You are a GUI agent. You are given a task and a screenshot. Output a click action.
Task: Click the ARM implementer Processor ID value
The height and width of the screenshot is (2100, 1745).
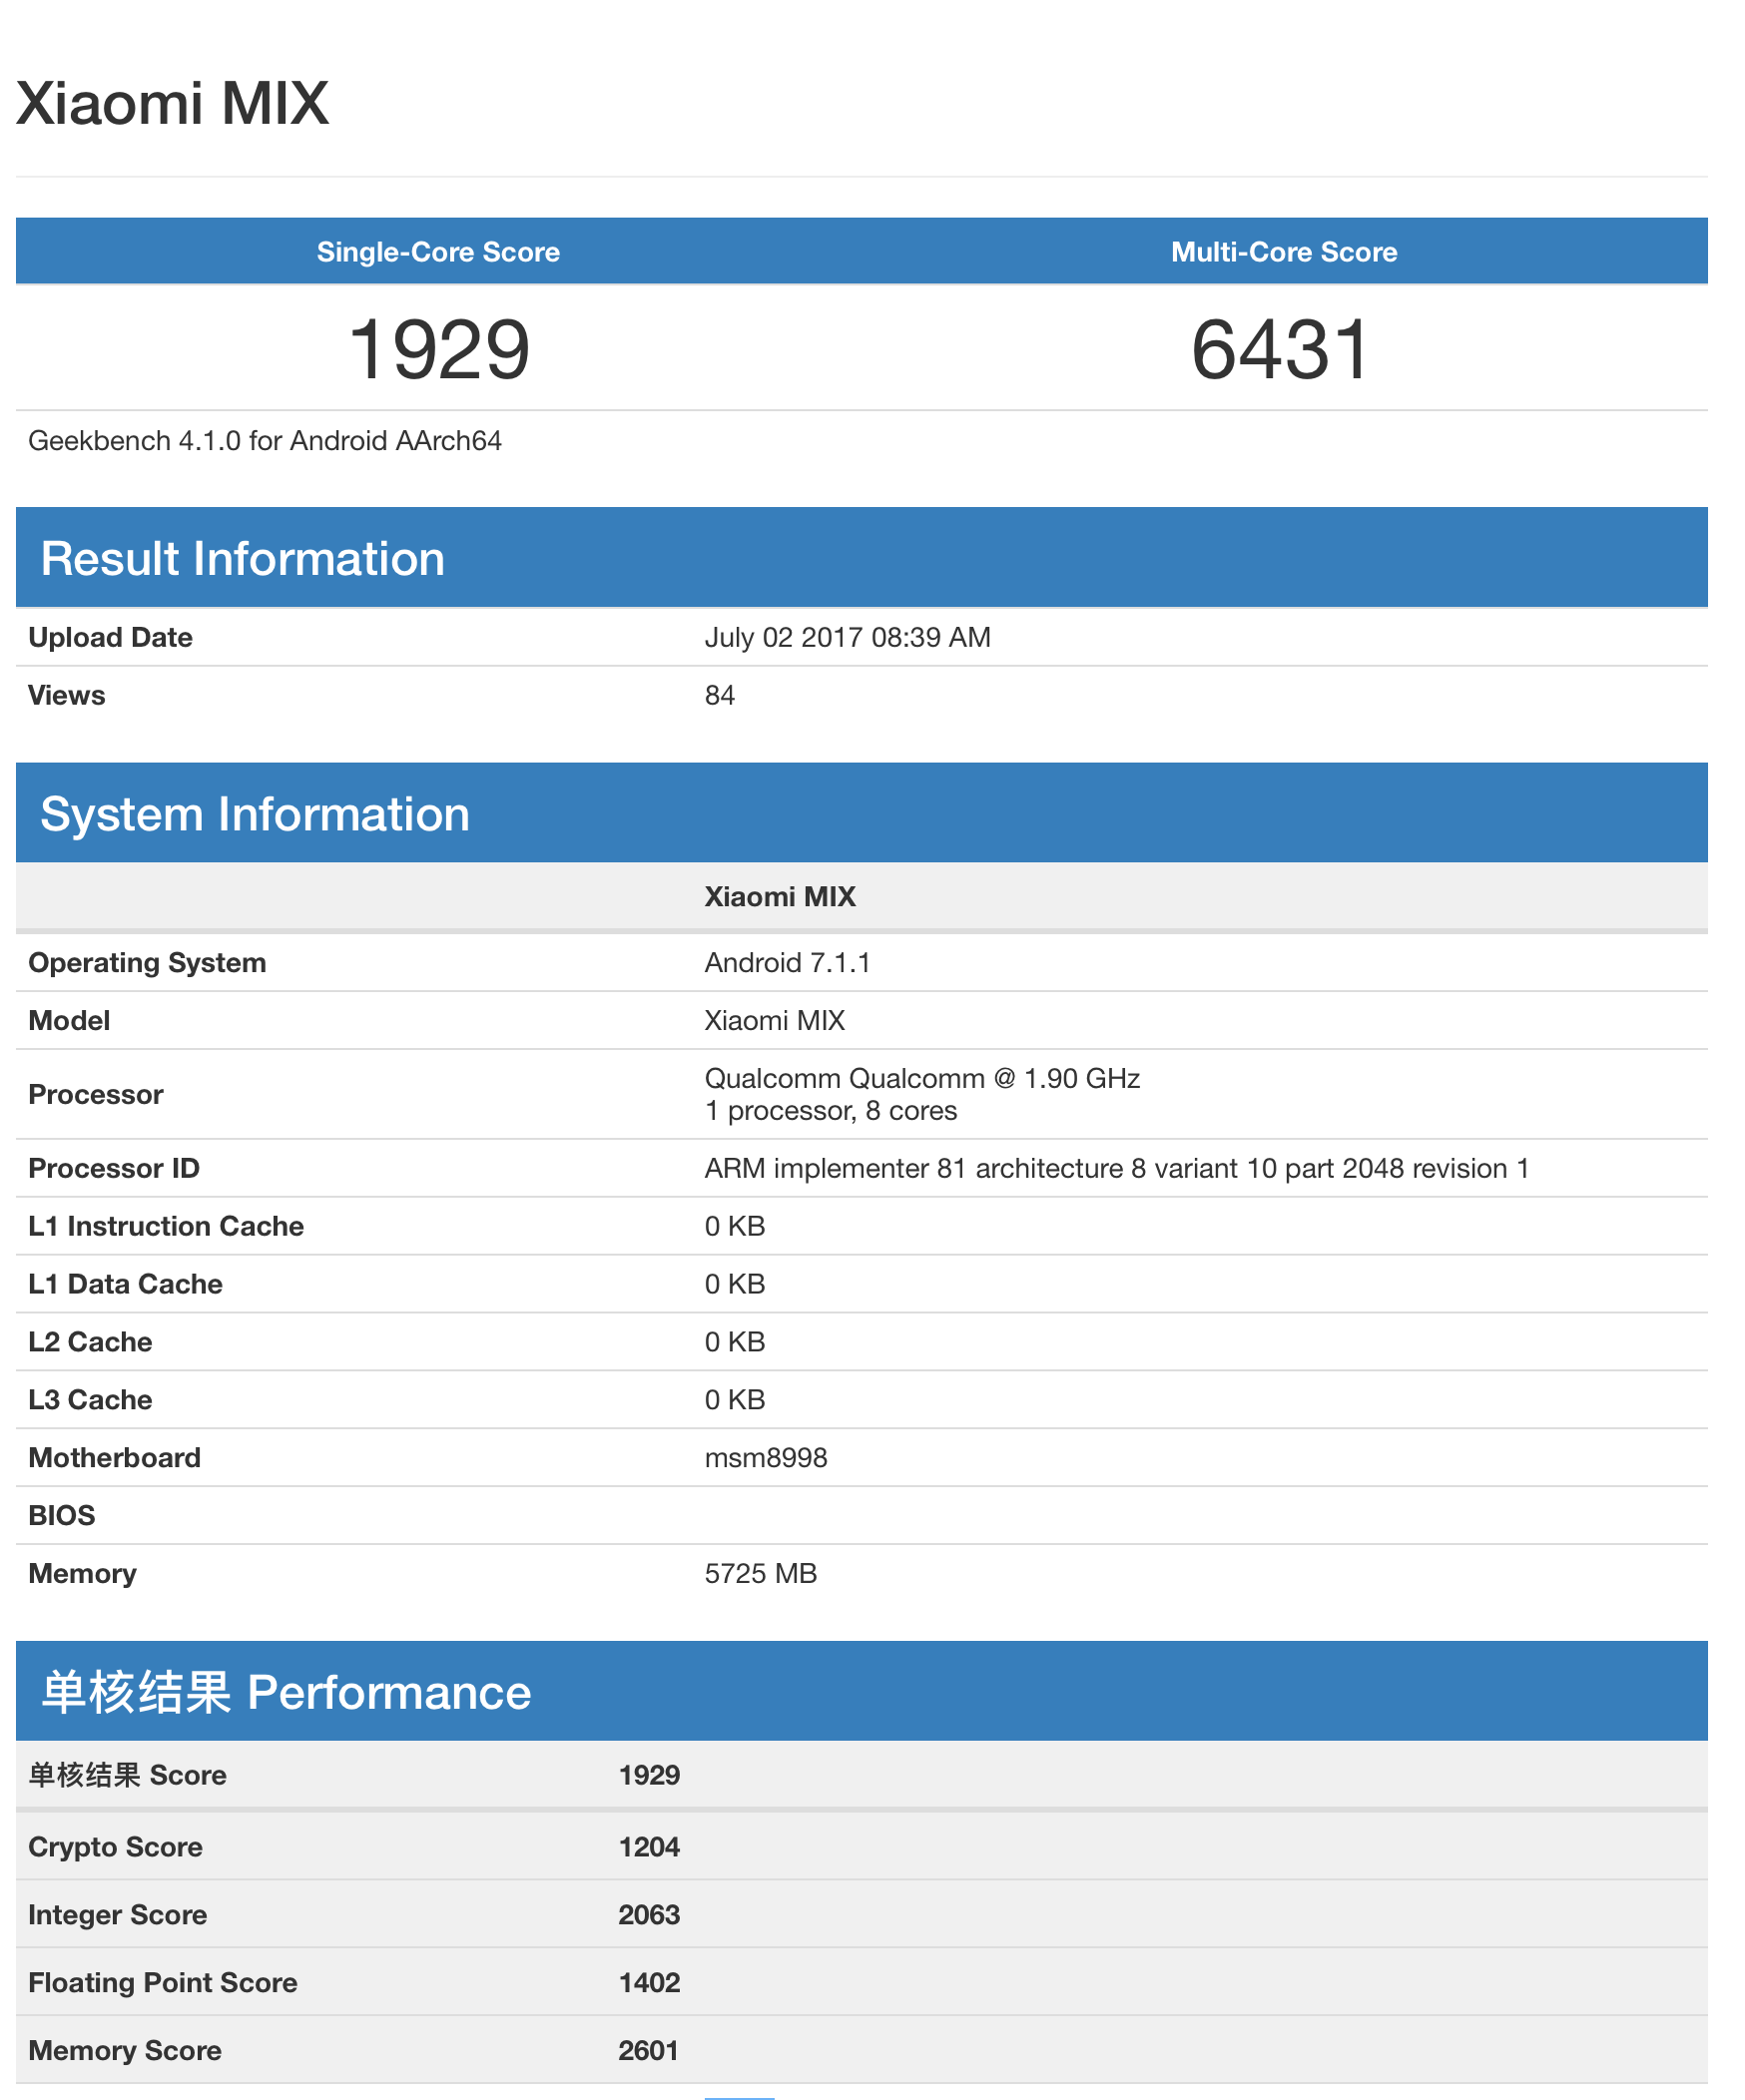coord(1116,1169)
